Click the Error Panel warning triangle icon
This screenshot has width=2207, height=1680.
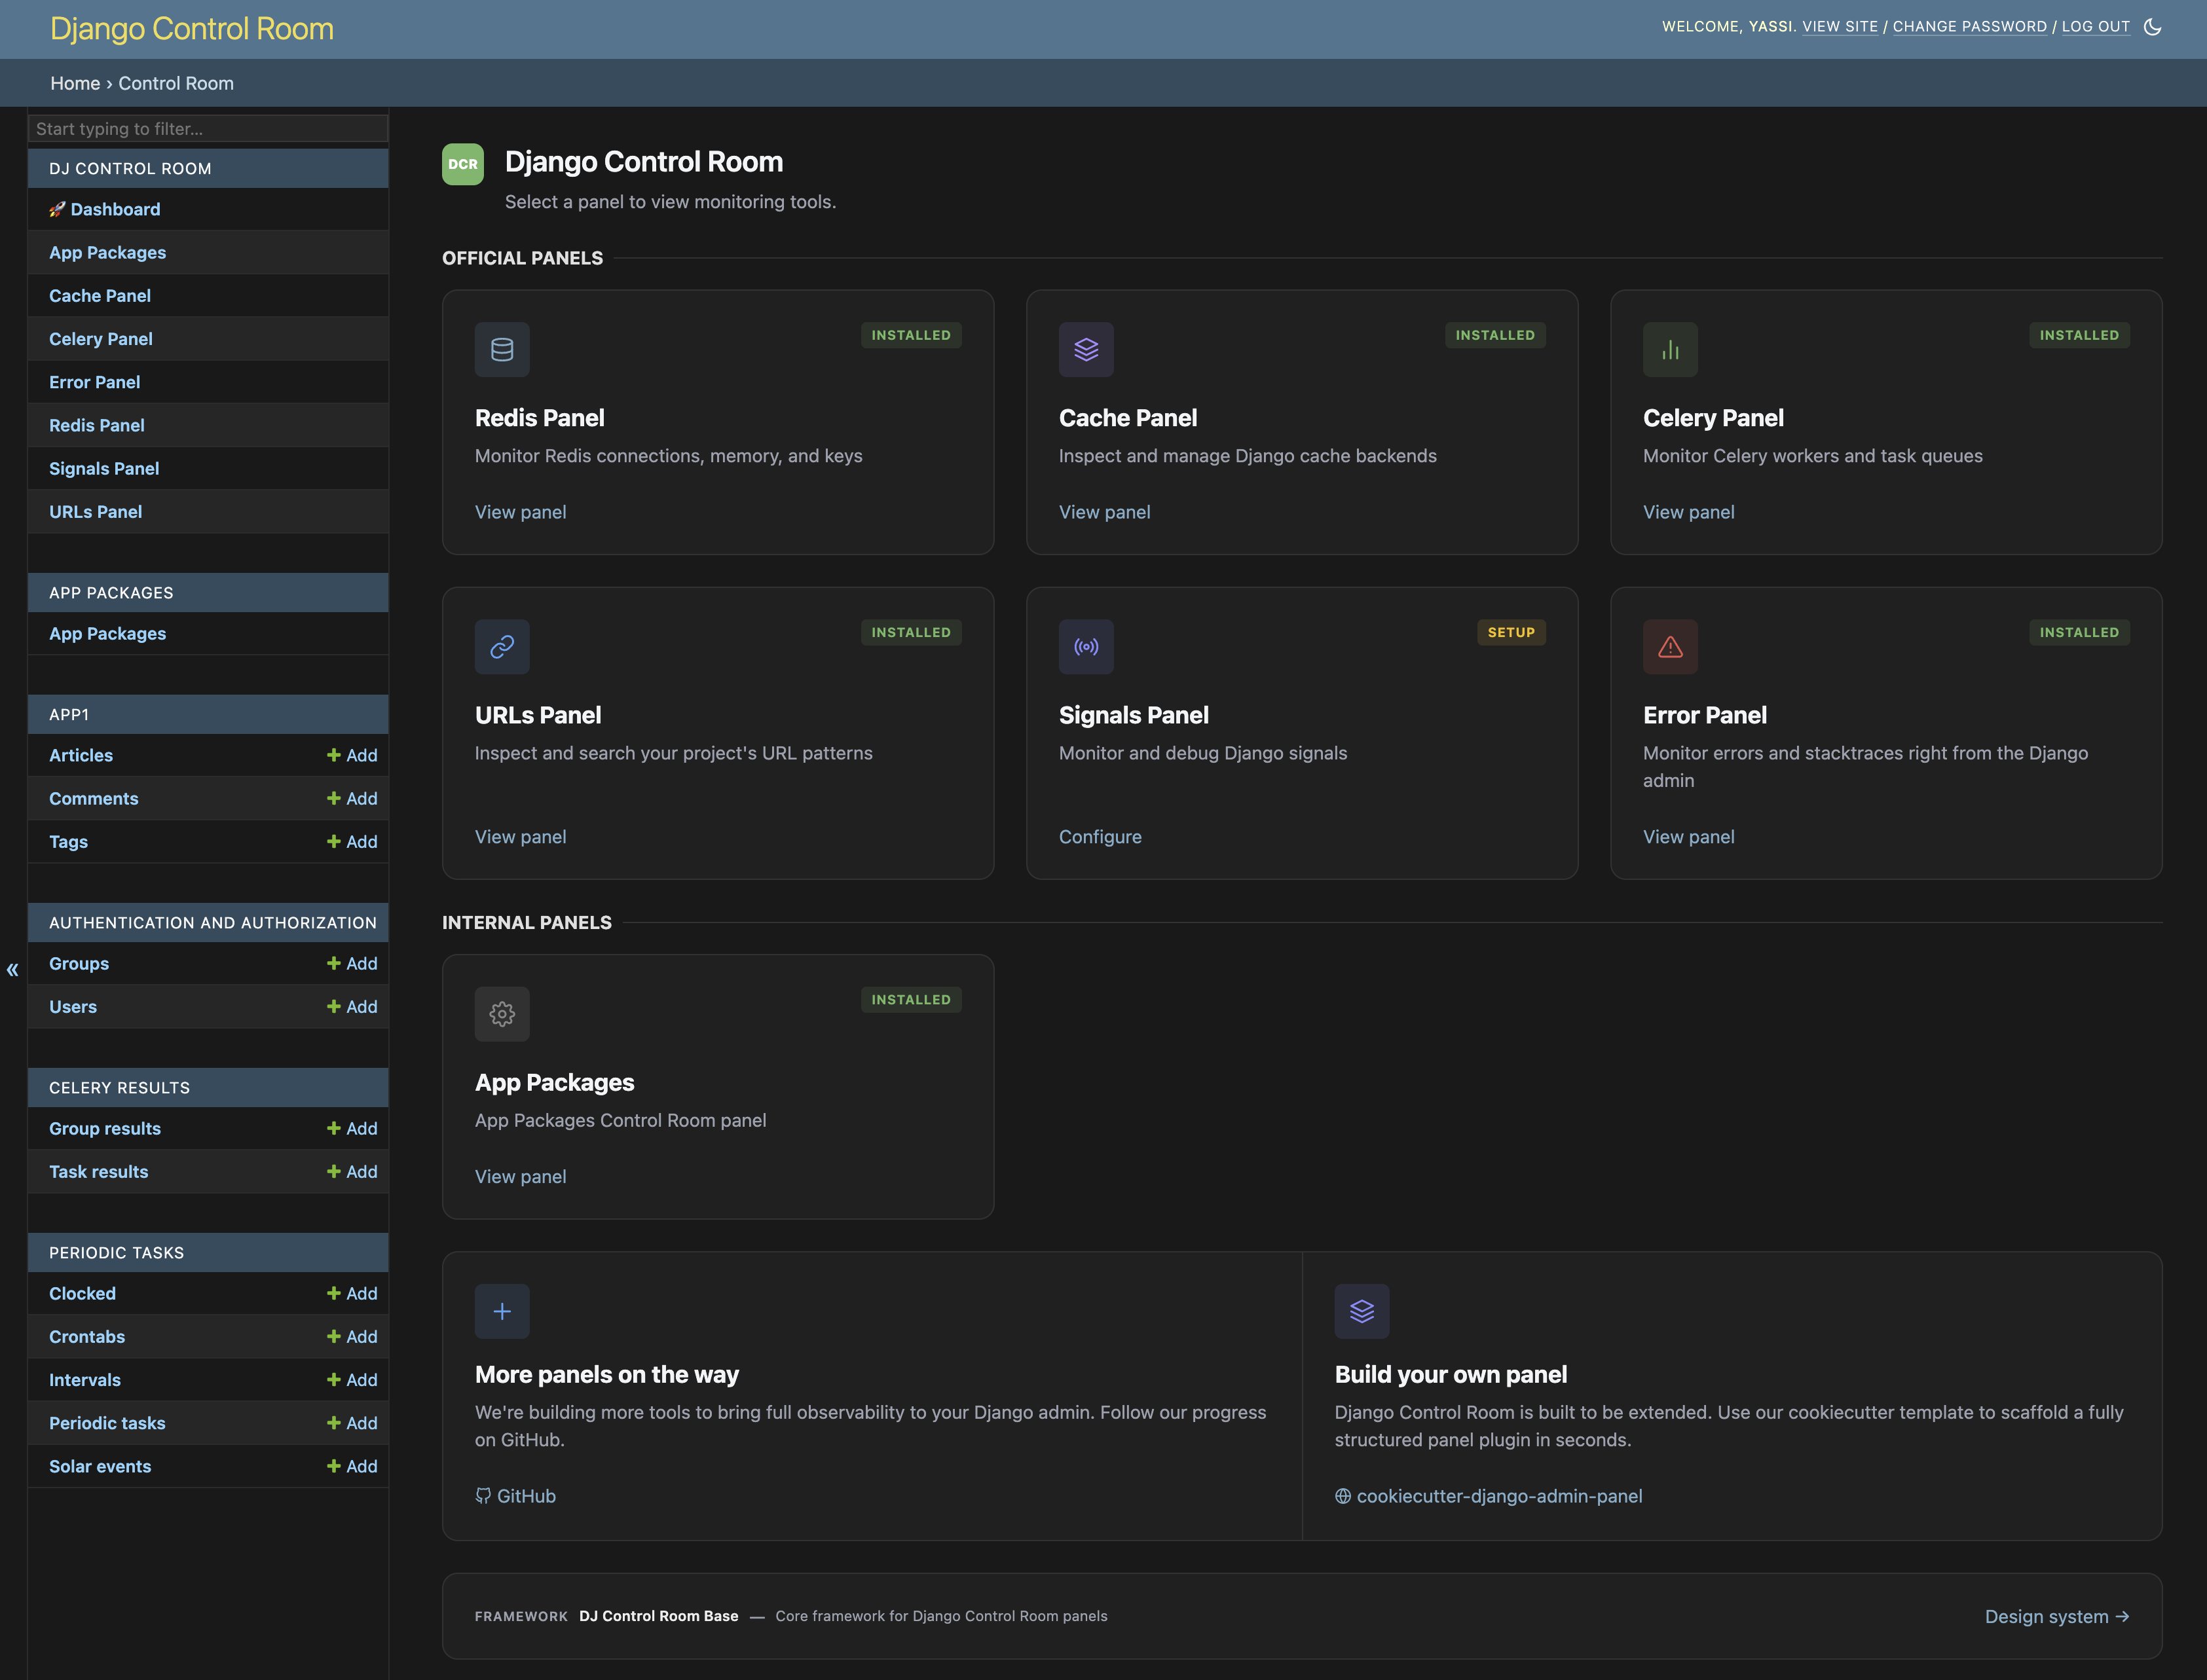pyautogui.click(x=1670, y=646)
